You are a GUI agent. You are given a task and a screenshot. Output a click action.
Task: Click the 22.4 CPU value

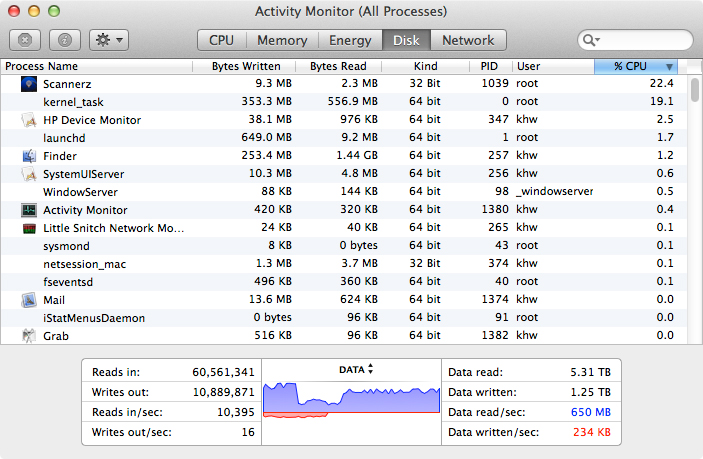(x=661, y=83)
